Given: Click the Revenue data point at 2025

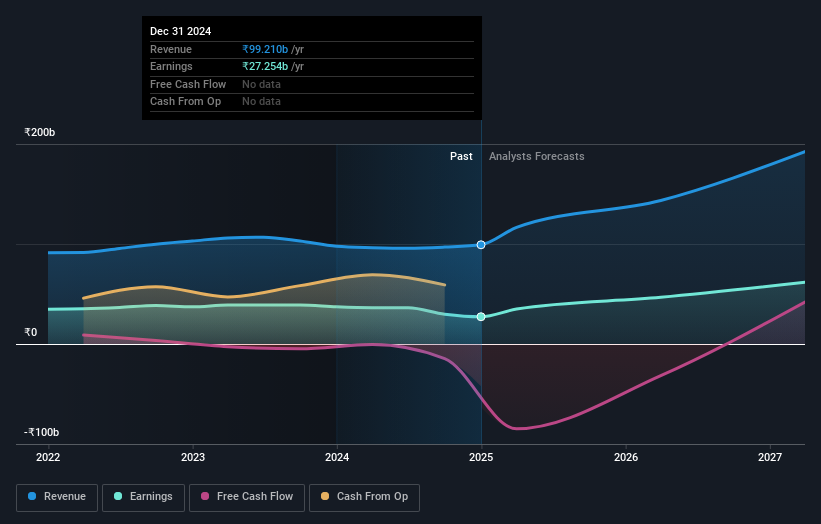Looking at the screenshot, I should [x=481, y=245].
